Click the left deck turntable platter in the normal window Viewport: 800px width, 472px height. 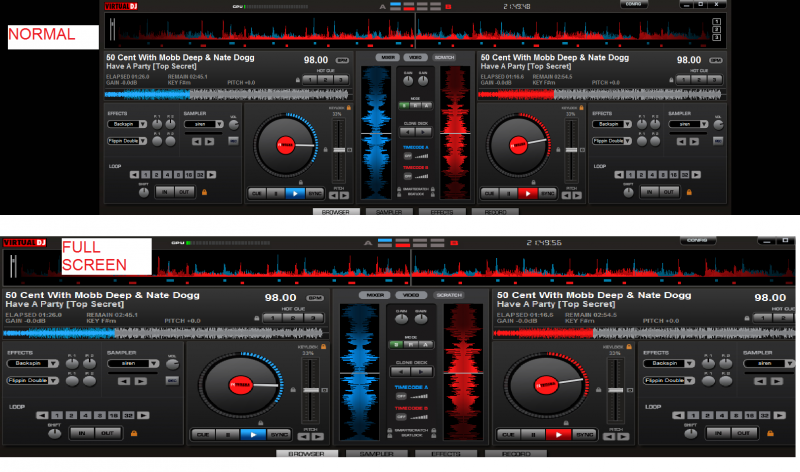point(286,145)
